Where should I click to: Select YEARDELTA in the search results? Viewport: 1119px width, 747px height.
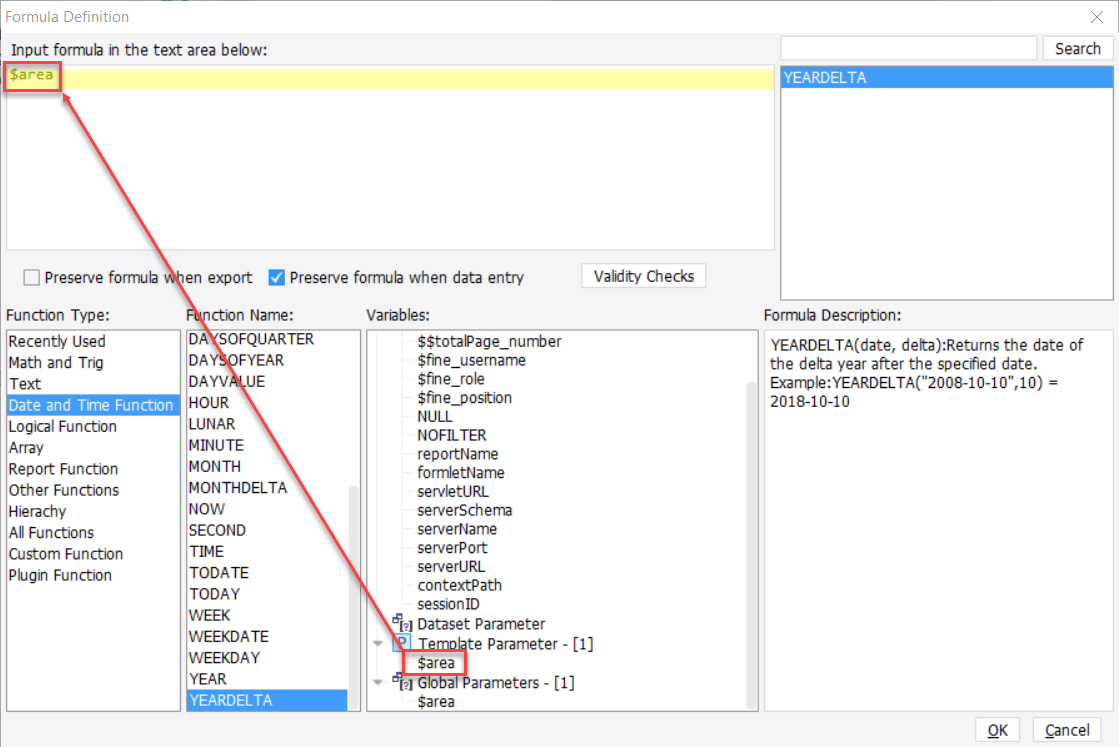pyautogui.click(x=945, y=76)
